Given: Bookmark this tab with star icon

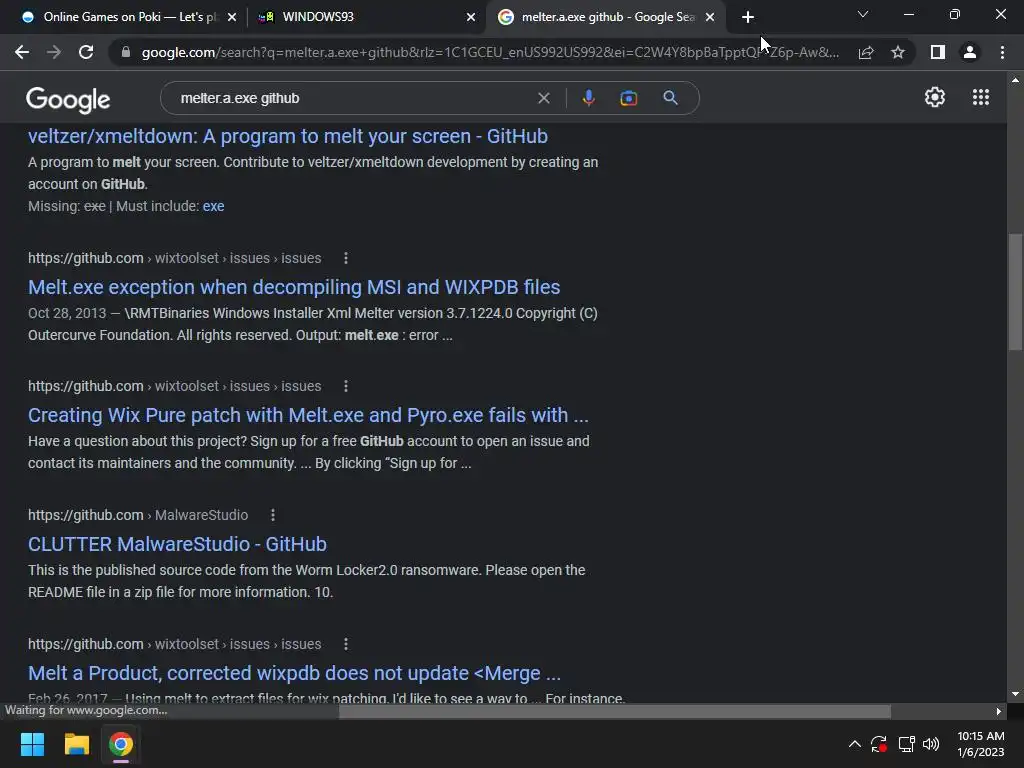Looking at the screenshot, I should 898,52.
